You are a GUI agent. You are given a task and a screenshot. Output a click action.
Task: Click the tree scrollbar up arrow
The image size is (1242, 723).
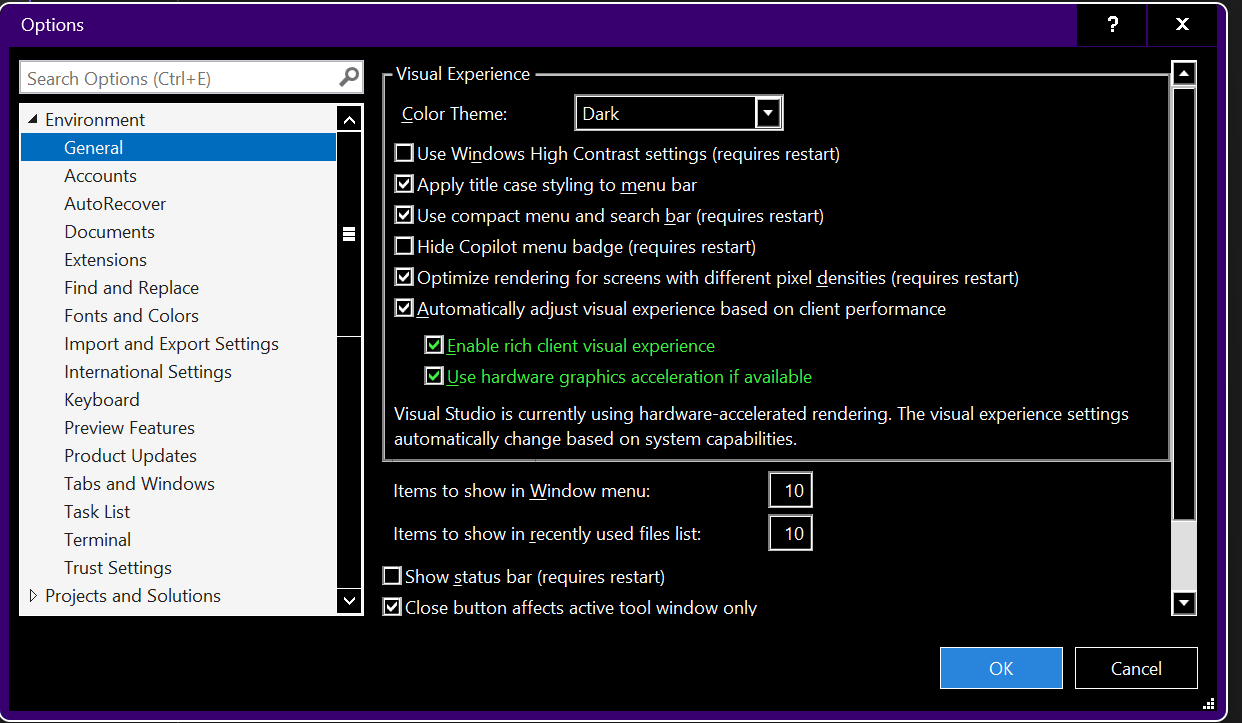pyautogui.click(x=349, y=119)
